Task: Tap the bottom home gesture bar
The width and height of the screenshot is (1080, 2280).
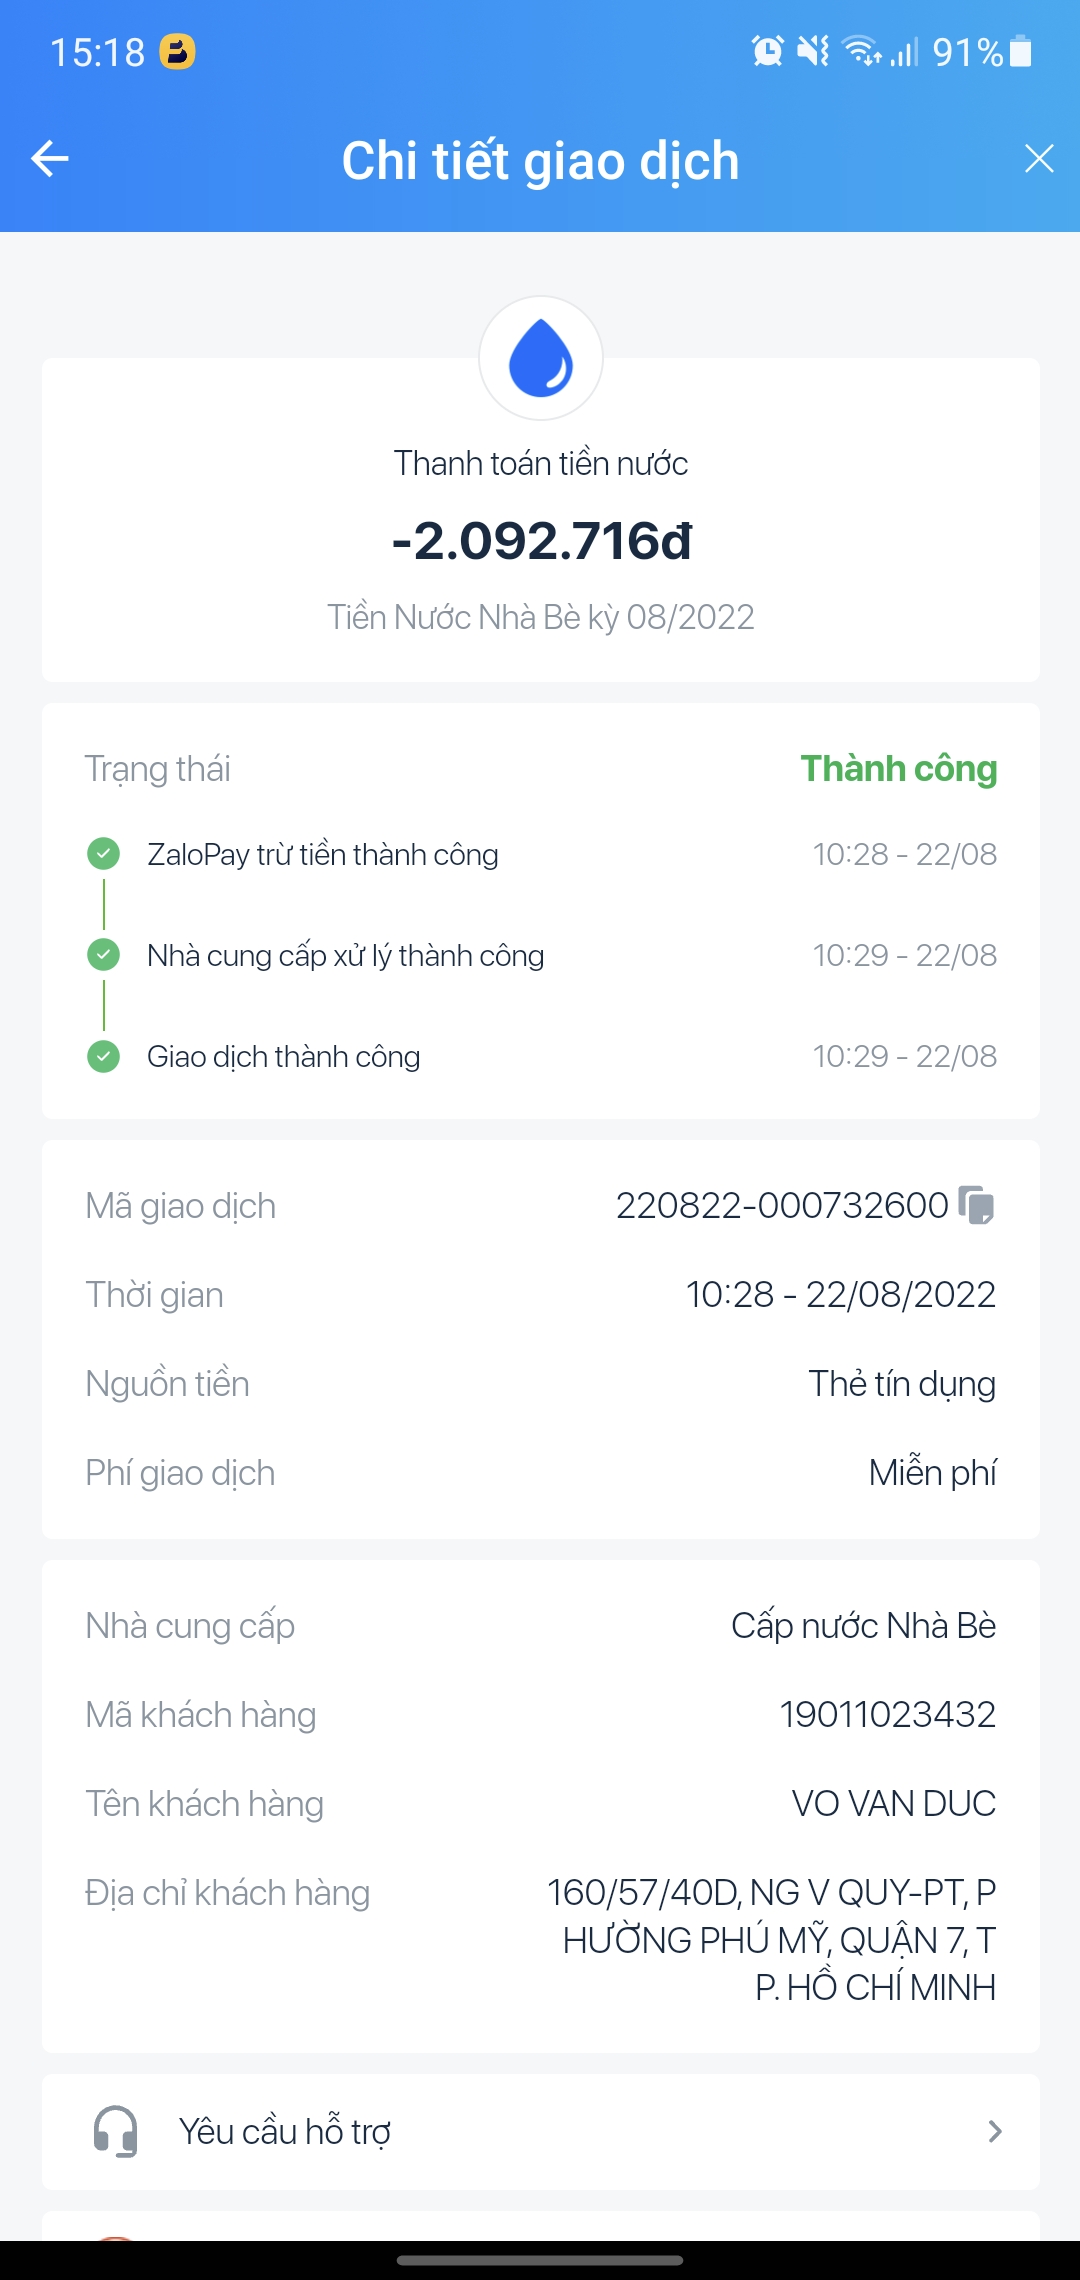Action: [x=540, y=2259]
